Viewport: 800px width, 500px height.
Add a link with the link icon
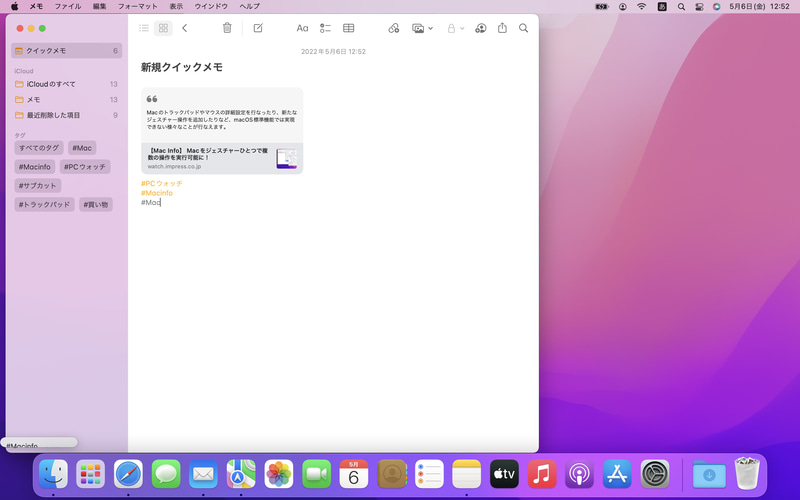pos(393,28)
